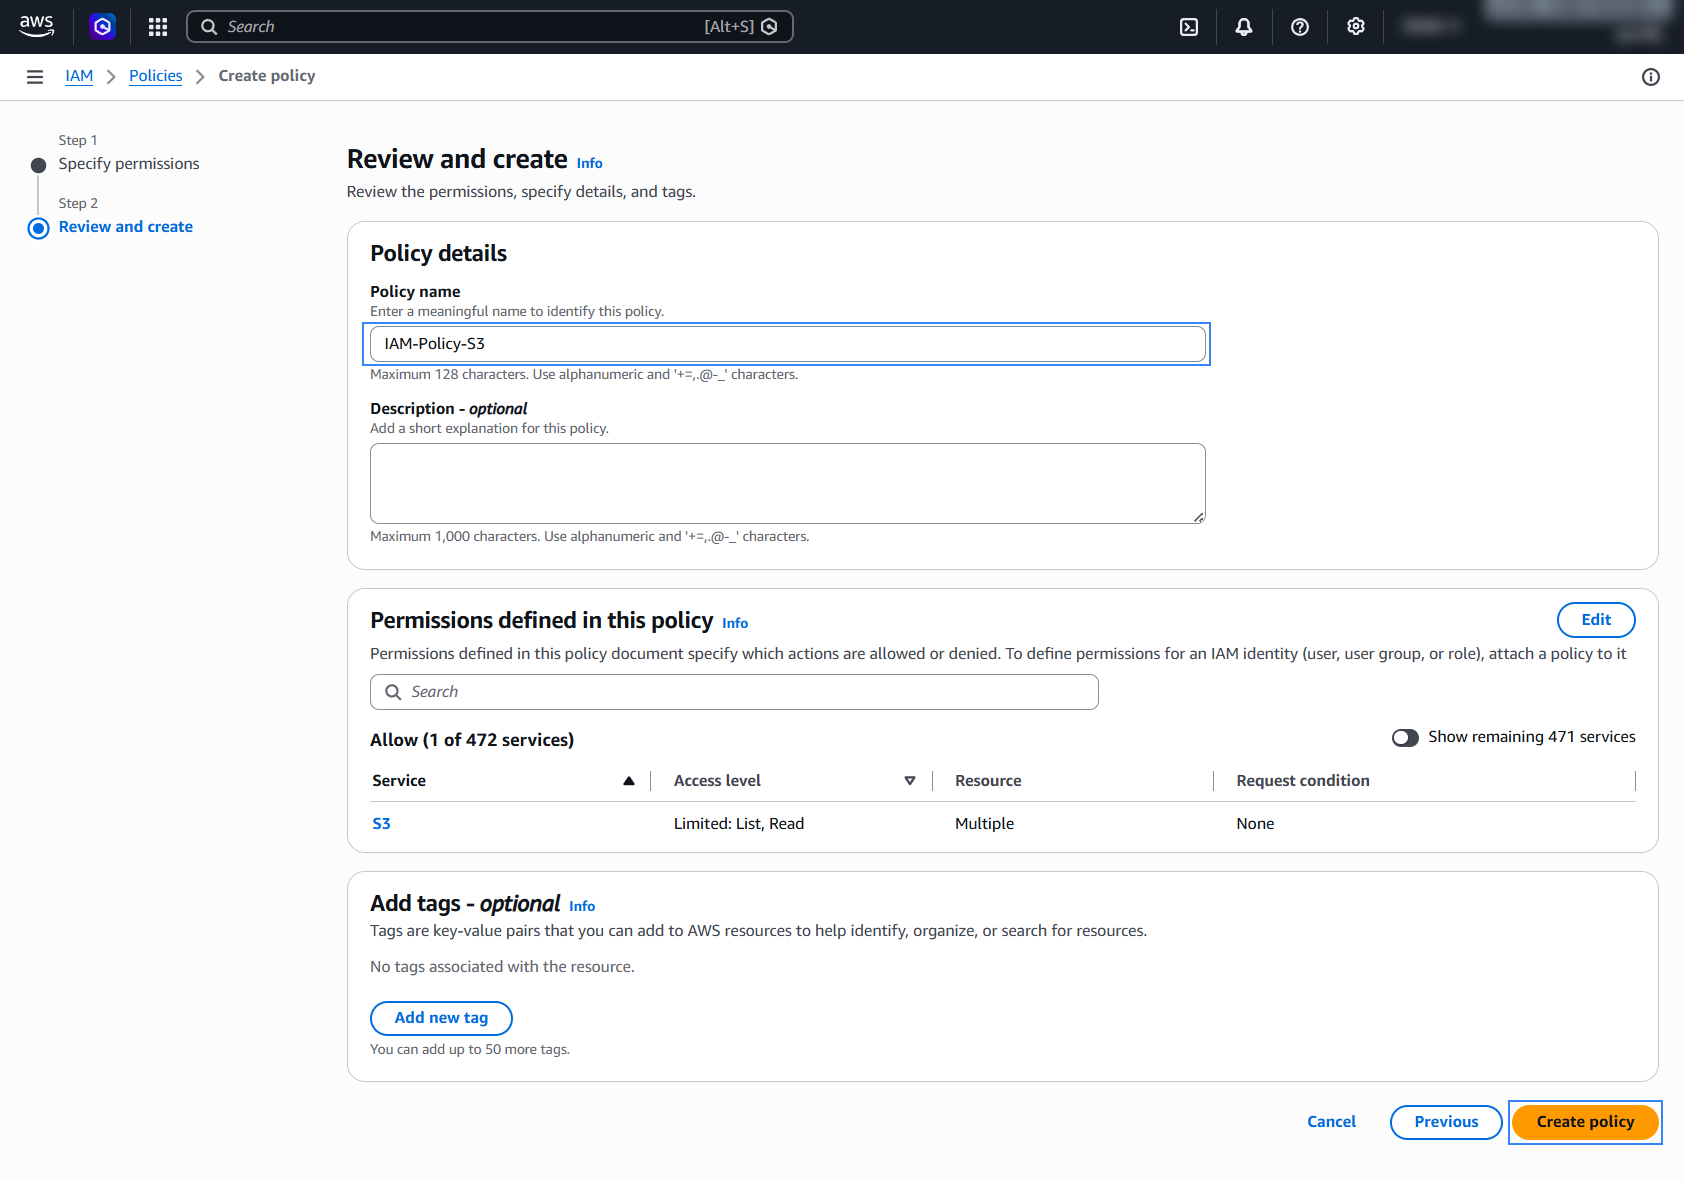Go to the Policies breadcrumb
This screenshot has height=1182, width=1684.
pyautogui.click(x=156, y=76)
